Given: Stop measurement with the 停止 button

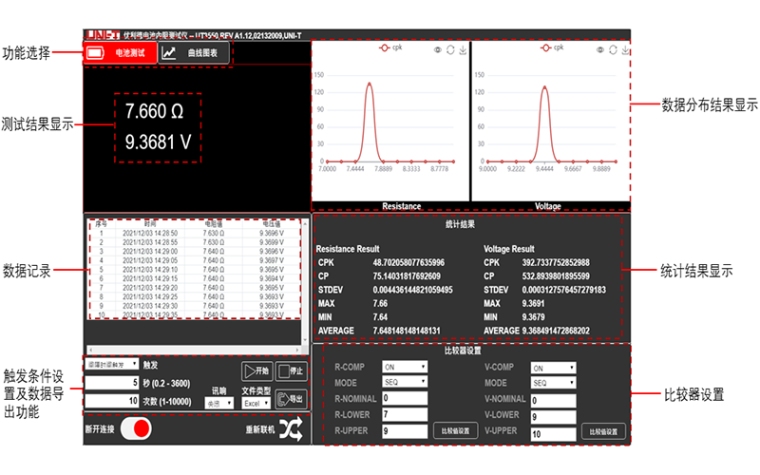Looking at the screenshot, I should (292, 371).
